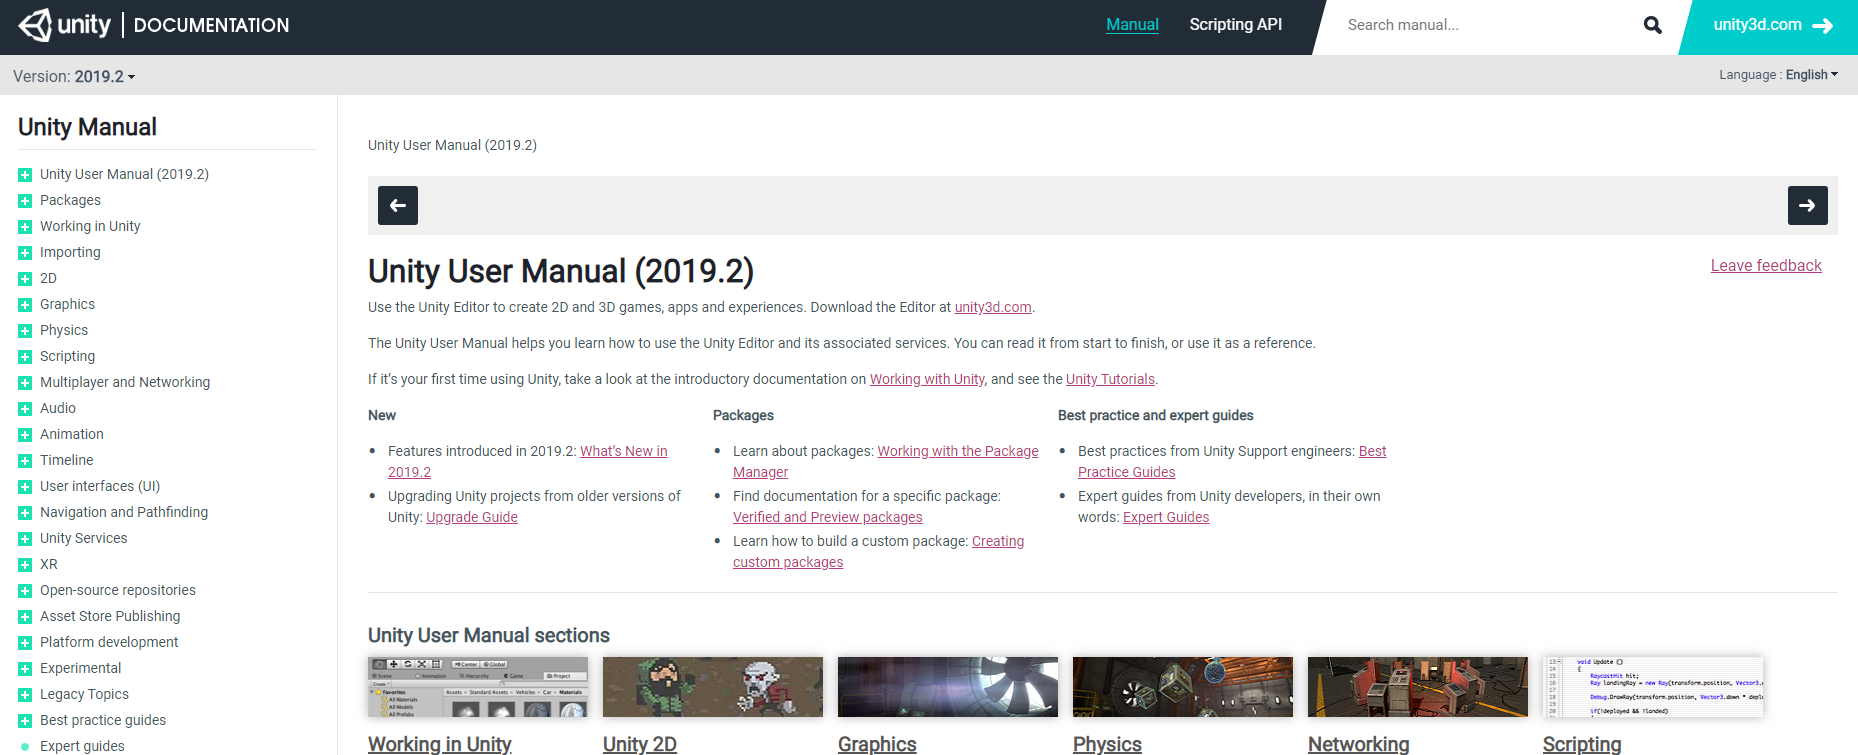Image resolution: width=1858 pixels, height=755 pixels.
Task: Open Working in Unity section heading link
Action: pos(440,744)
